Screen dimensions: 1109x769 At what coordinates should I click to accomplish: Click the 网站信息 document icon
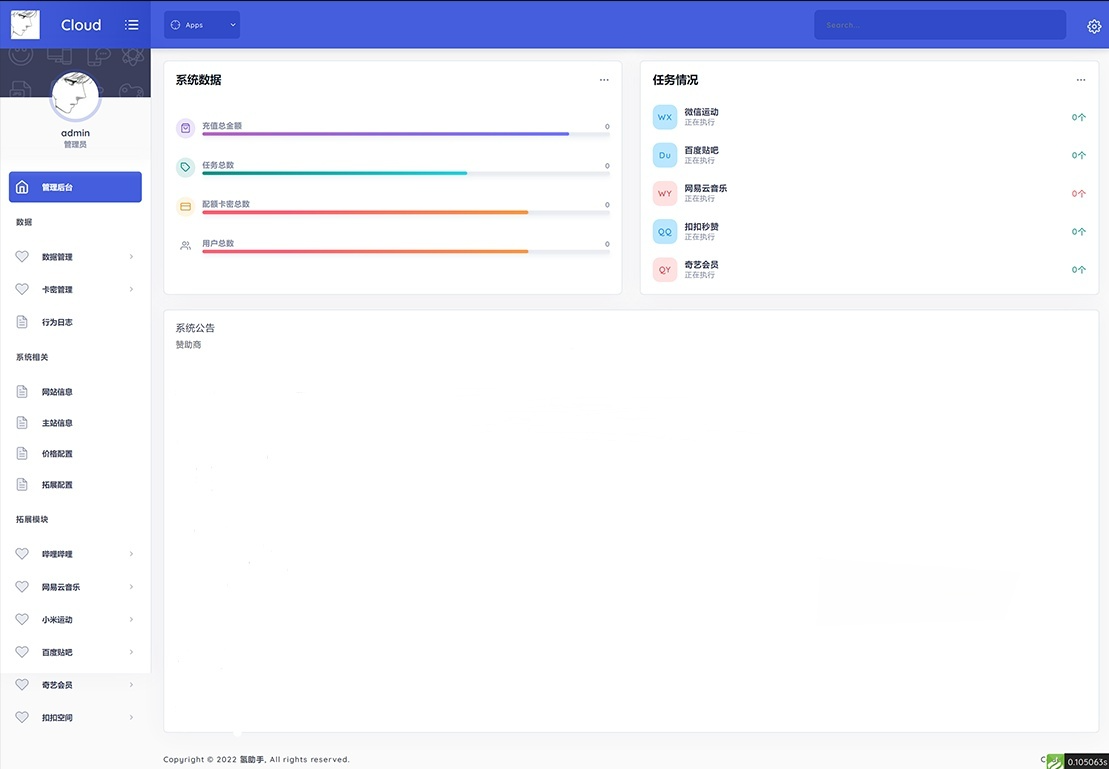coord(22,392)
